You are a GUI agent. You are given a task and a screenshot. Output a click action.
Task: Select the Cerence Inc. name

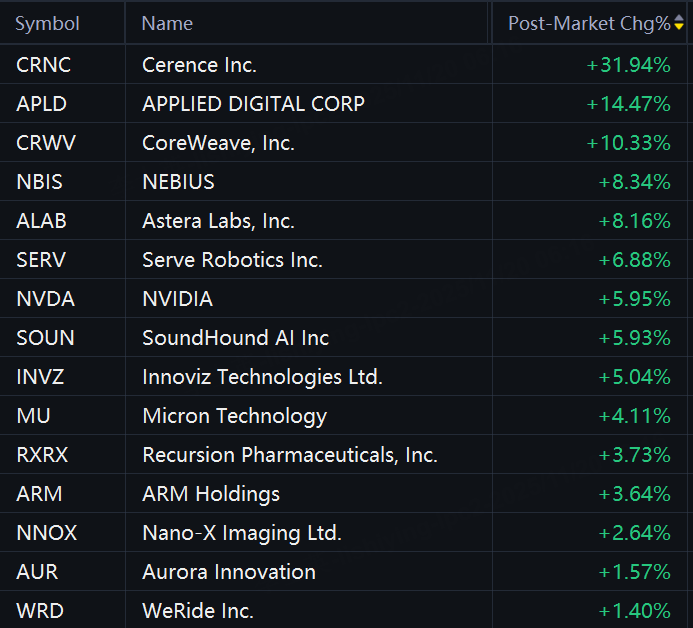click(x=200, y=65)
